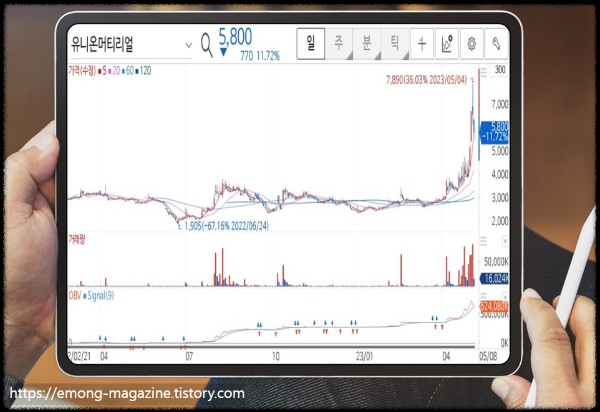The height and width of the screenshot is (412, 600).
Task: Toggle the 120-day moving average legend
Action: click(143, 71)
